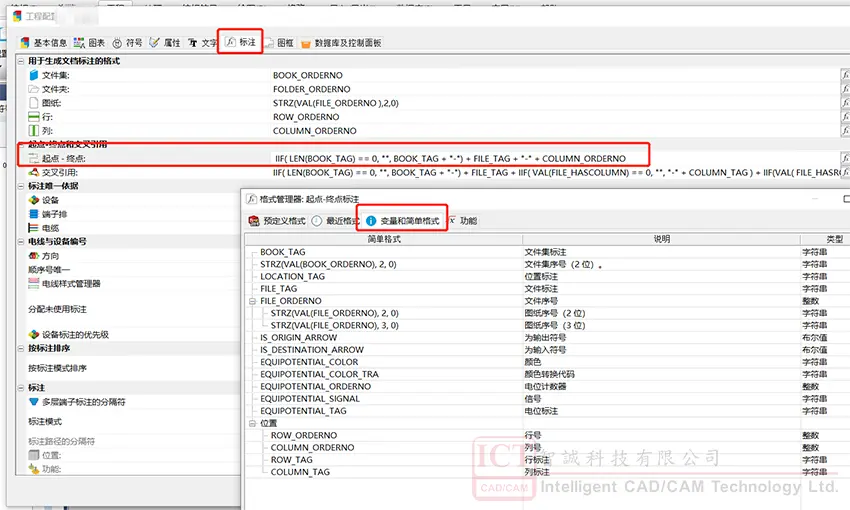
Task: Switch to the 图表 tab
Action: 89,43
